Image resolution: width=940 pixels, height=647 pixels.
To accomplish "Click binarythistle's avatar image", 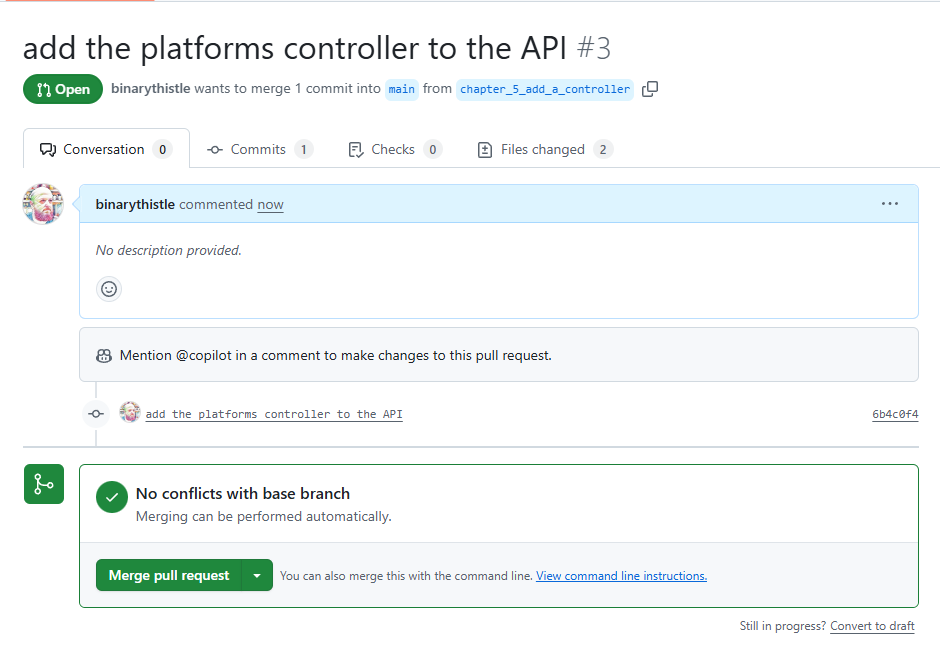I will pos(42,203).
